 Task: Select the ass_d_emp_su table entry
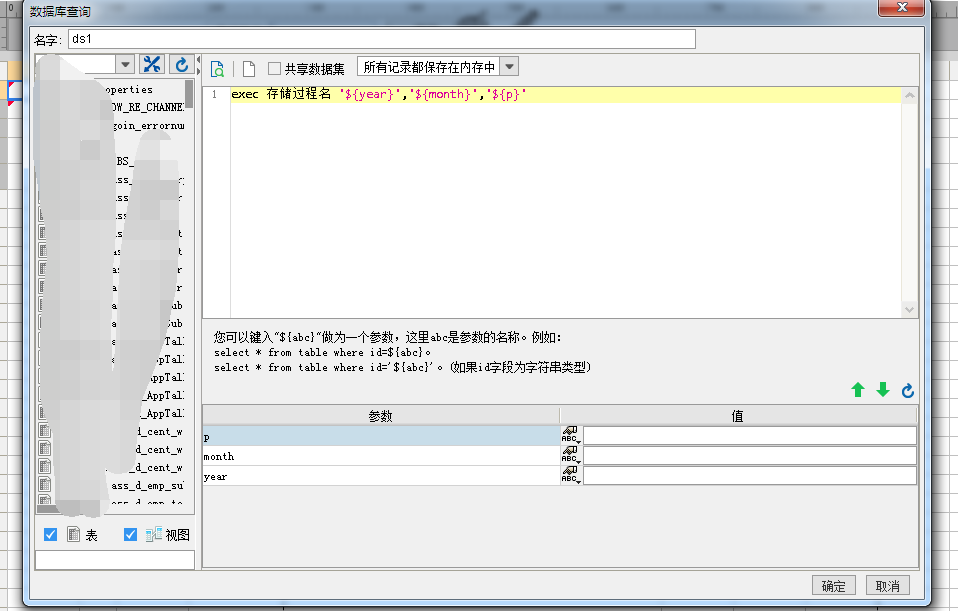click(147, 486)
